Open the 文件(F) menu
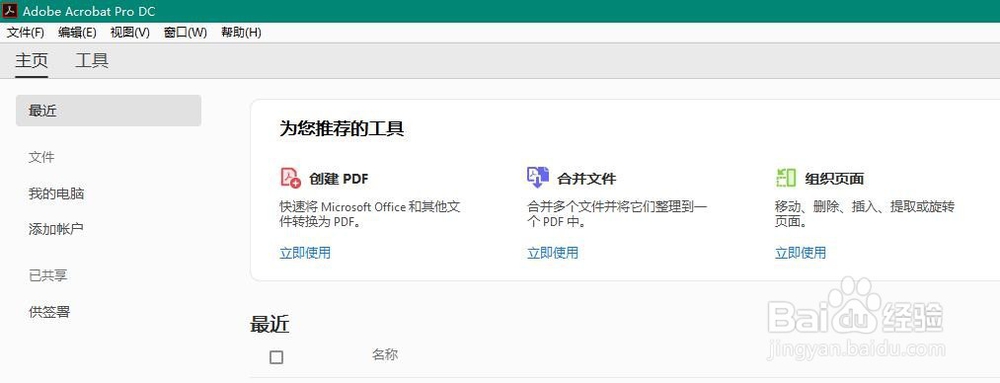1000x383 pixels. pos(26,33)
